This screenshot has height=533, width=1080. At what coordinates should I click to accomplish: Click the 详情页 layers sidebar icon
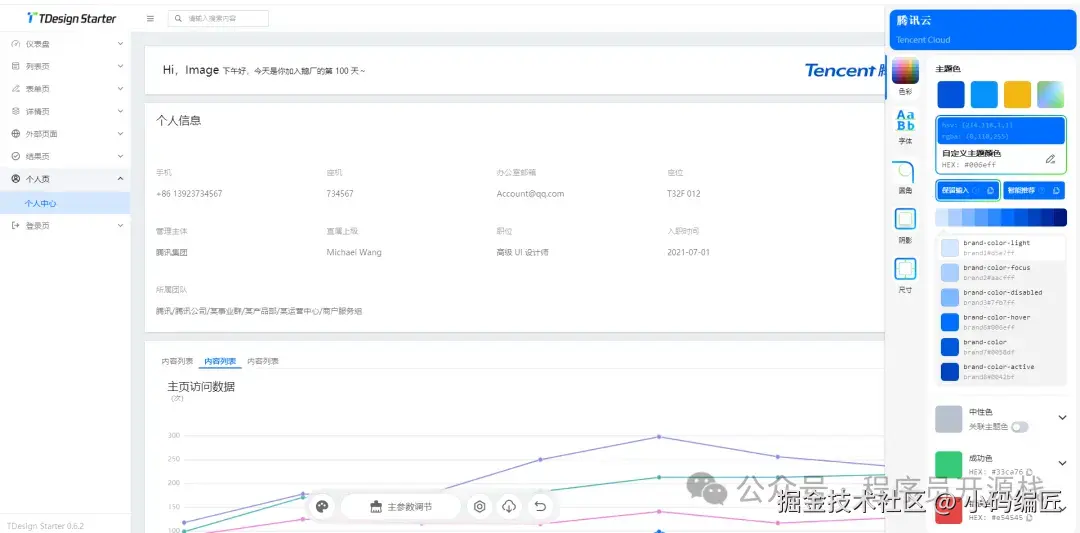tap(16, 111)
